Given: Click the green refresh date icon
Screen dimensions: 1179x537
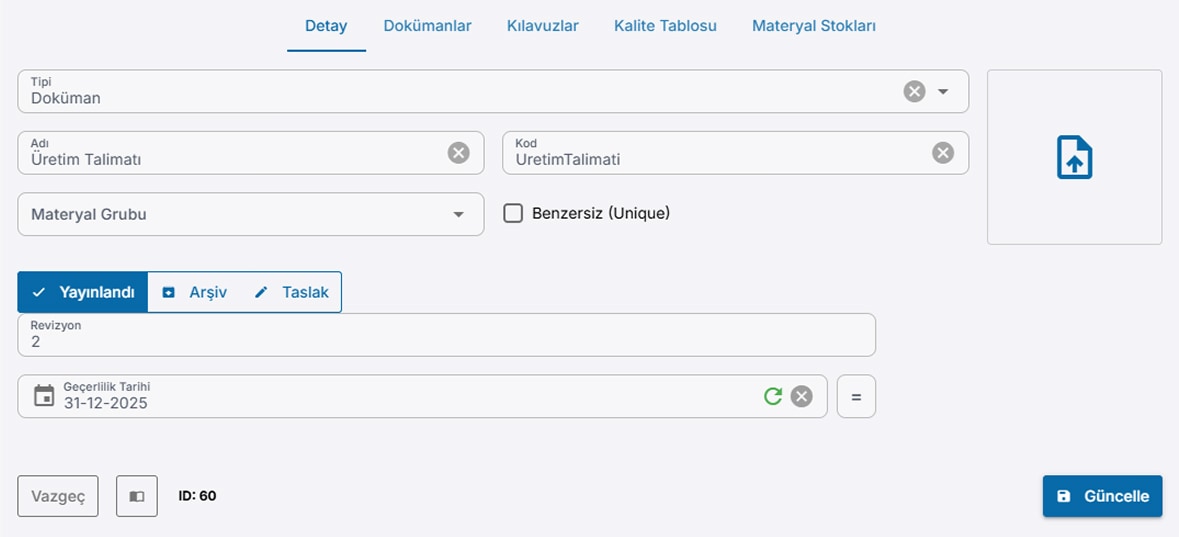Looking at the screenshot, I should tap(773, 396).
